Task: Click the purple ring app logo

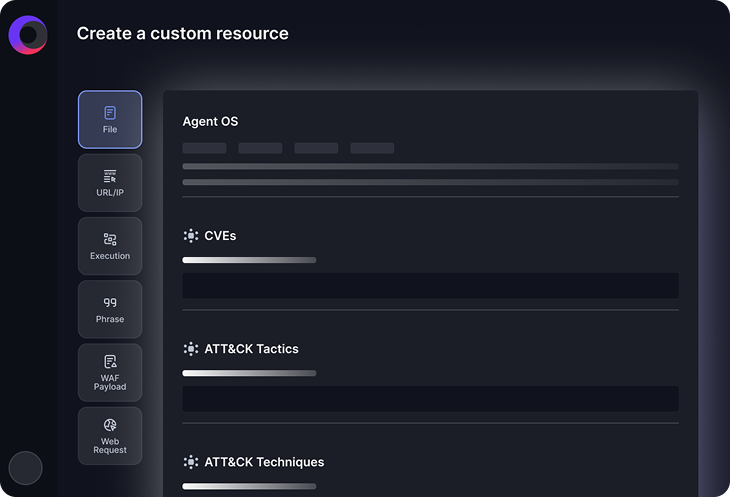Action: pyautogui.click(x=28, y=35)
